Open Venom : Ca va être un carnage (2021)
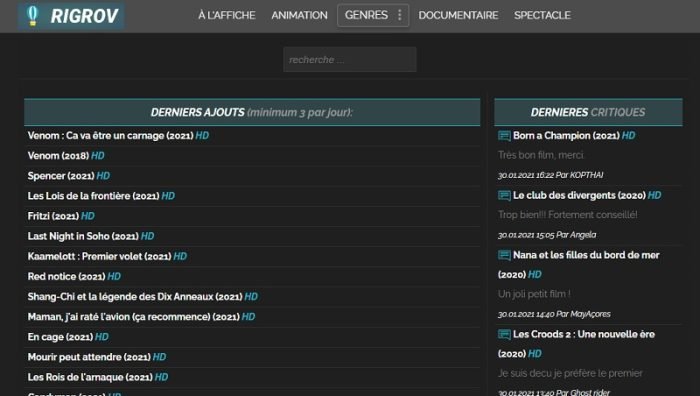This screenshot has height=396, width=700. (x=110, y=136)
